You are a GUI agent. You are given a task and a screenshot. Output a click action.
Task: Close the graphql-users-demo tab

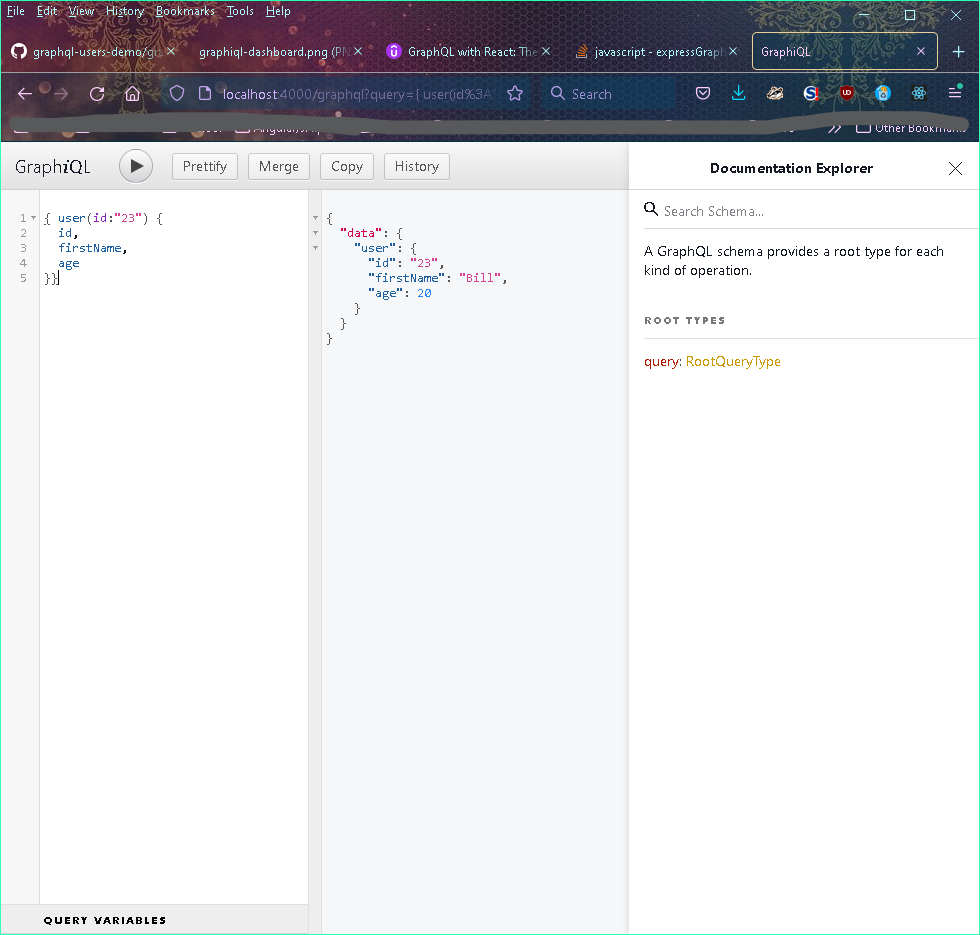pos(171,51)
